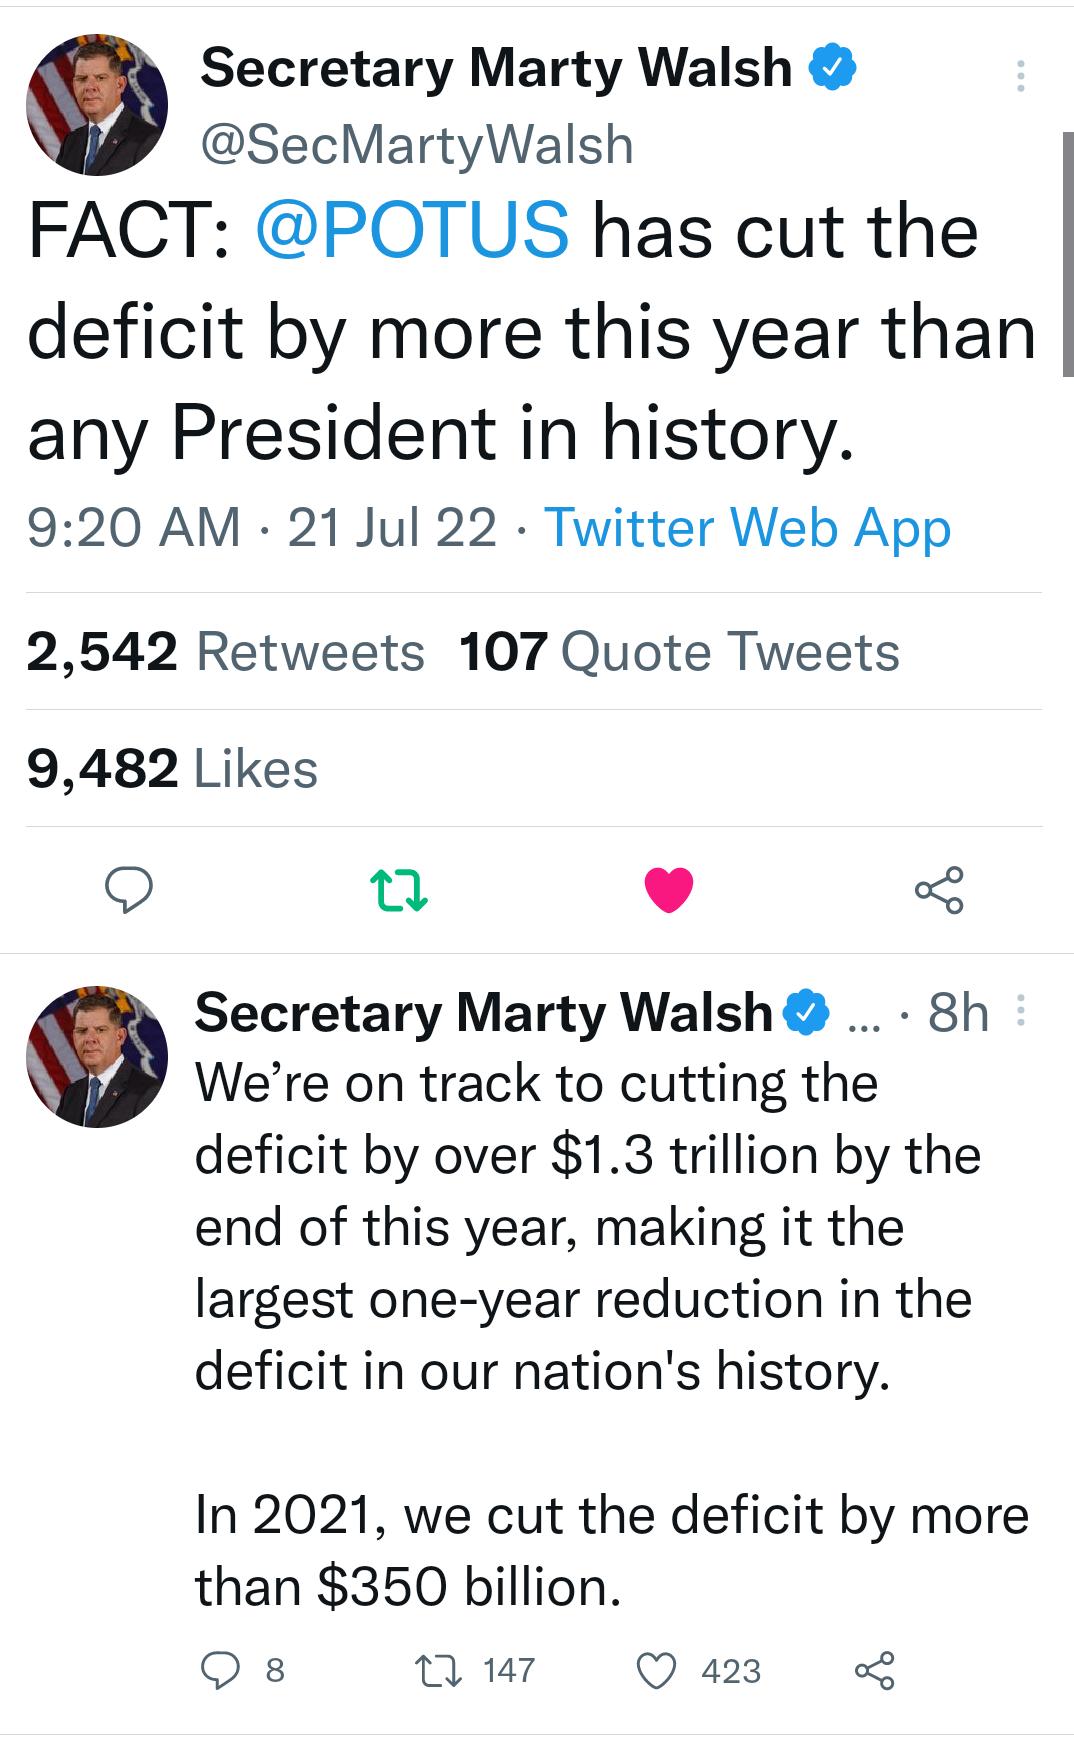Click the verified badge on the thread reply
This screenshot has width=1074, height=1740.
804,1012
